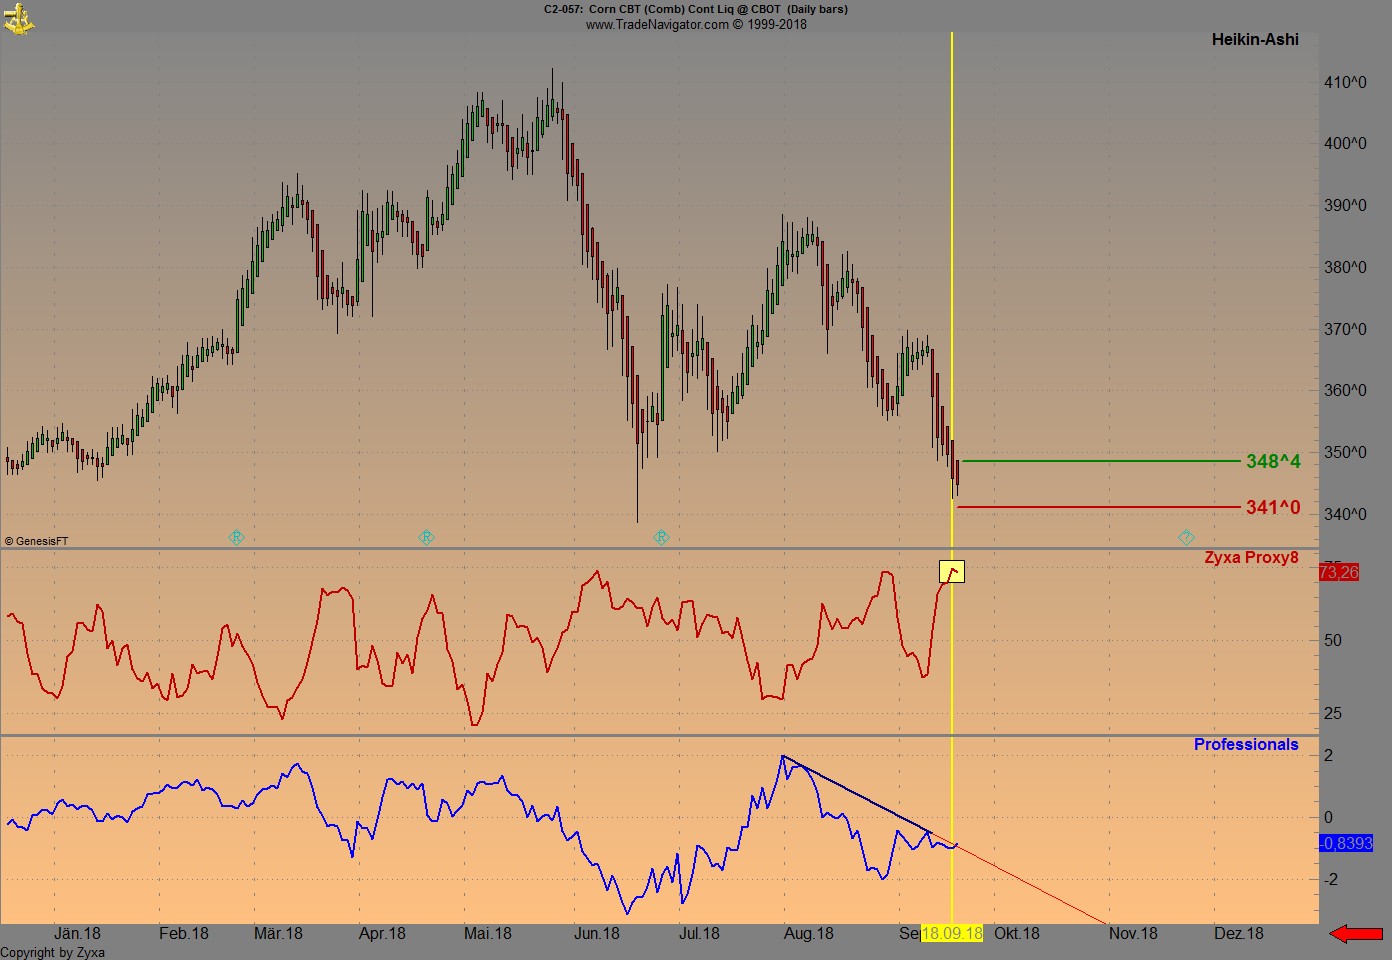Click the 360^0 price axis label
Image resolution: width=1392 pixels, height=960 pixels.
click(x=1345, y=390)
